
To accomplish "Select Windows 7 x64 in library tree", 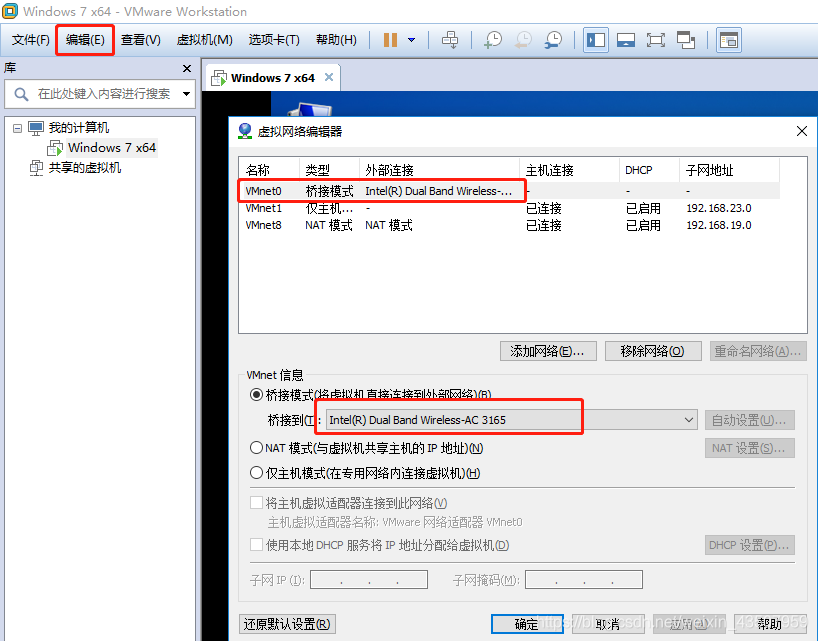I will point(112,148).
